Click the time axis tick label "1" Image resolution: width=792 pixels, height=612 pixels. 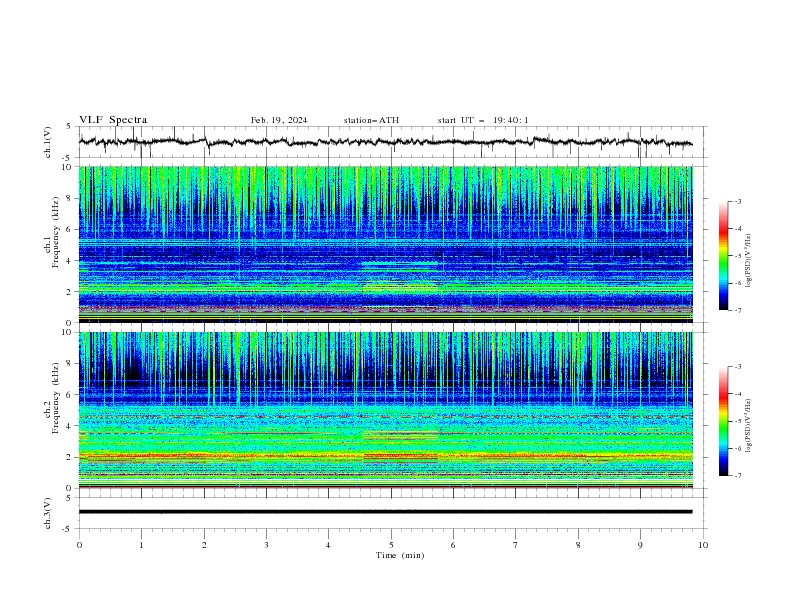pos(141,545)
